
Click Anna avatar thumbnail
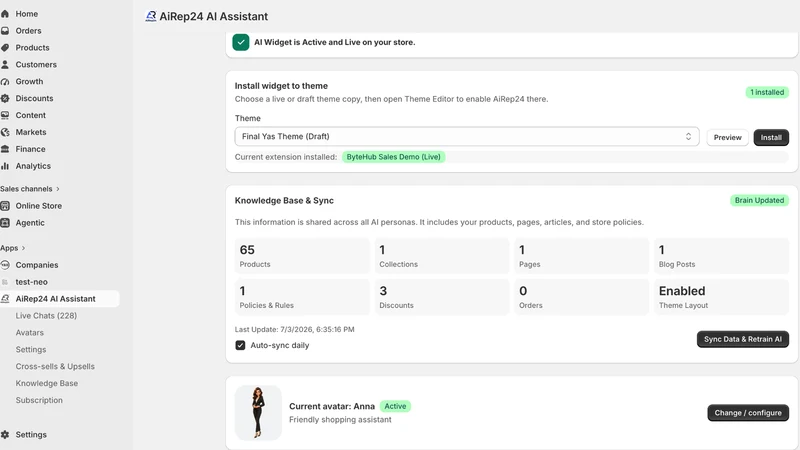[258, 413]
